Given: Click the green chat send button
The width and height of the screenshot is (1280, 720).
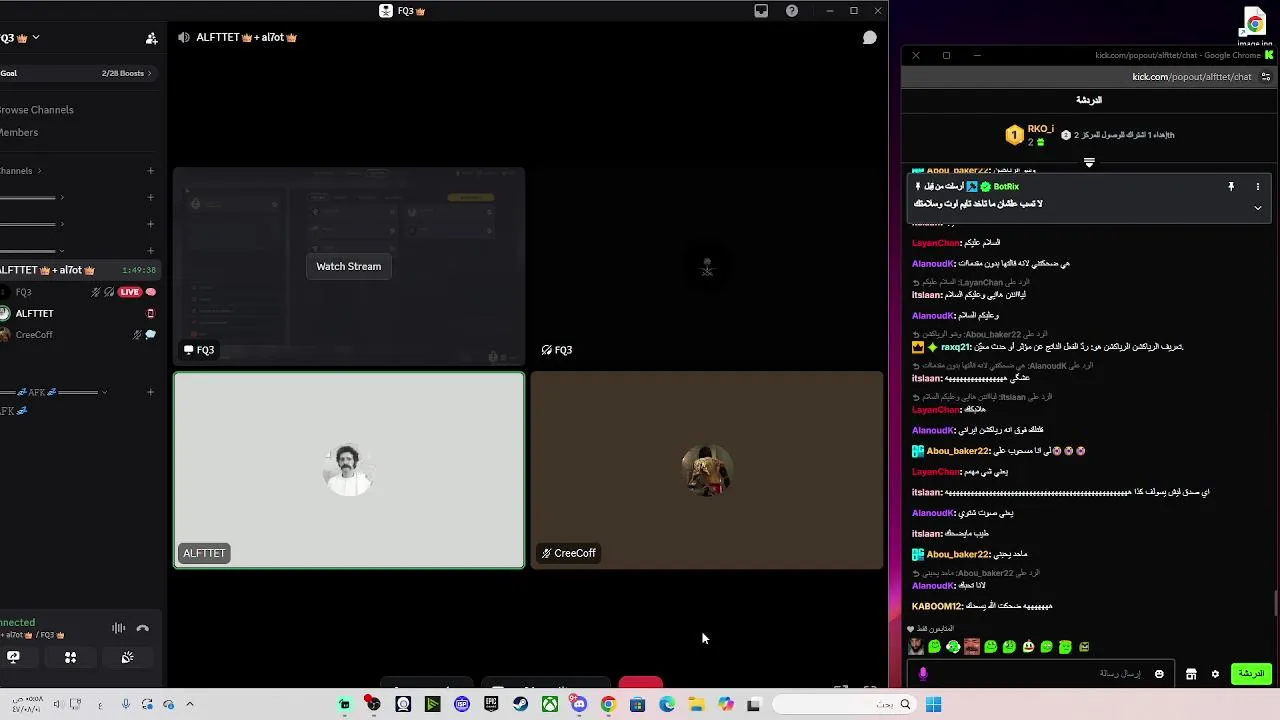Looking at the screenshot, I should tap(1251, 674).
